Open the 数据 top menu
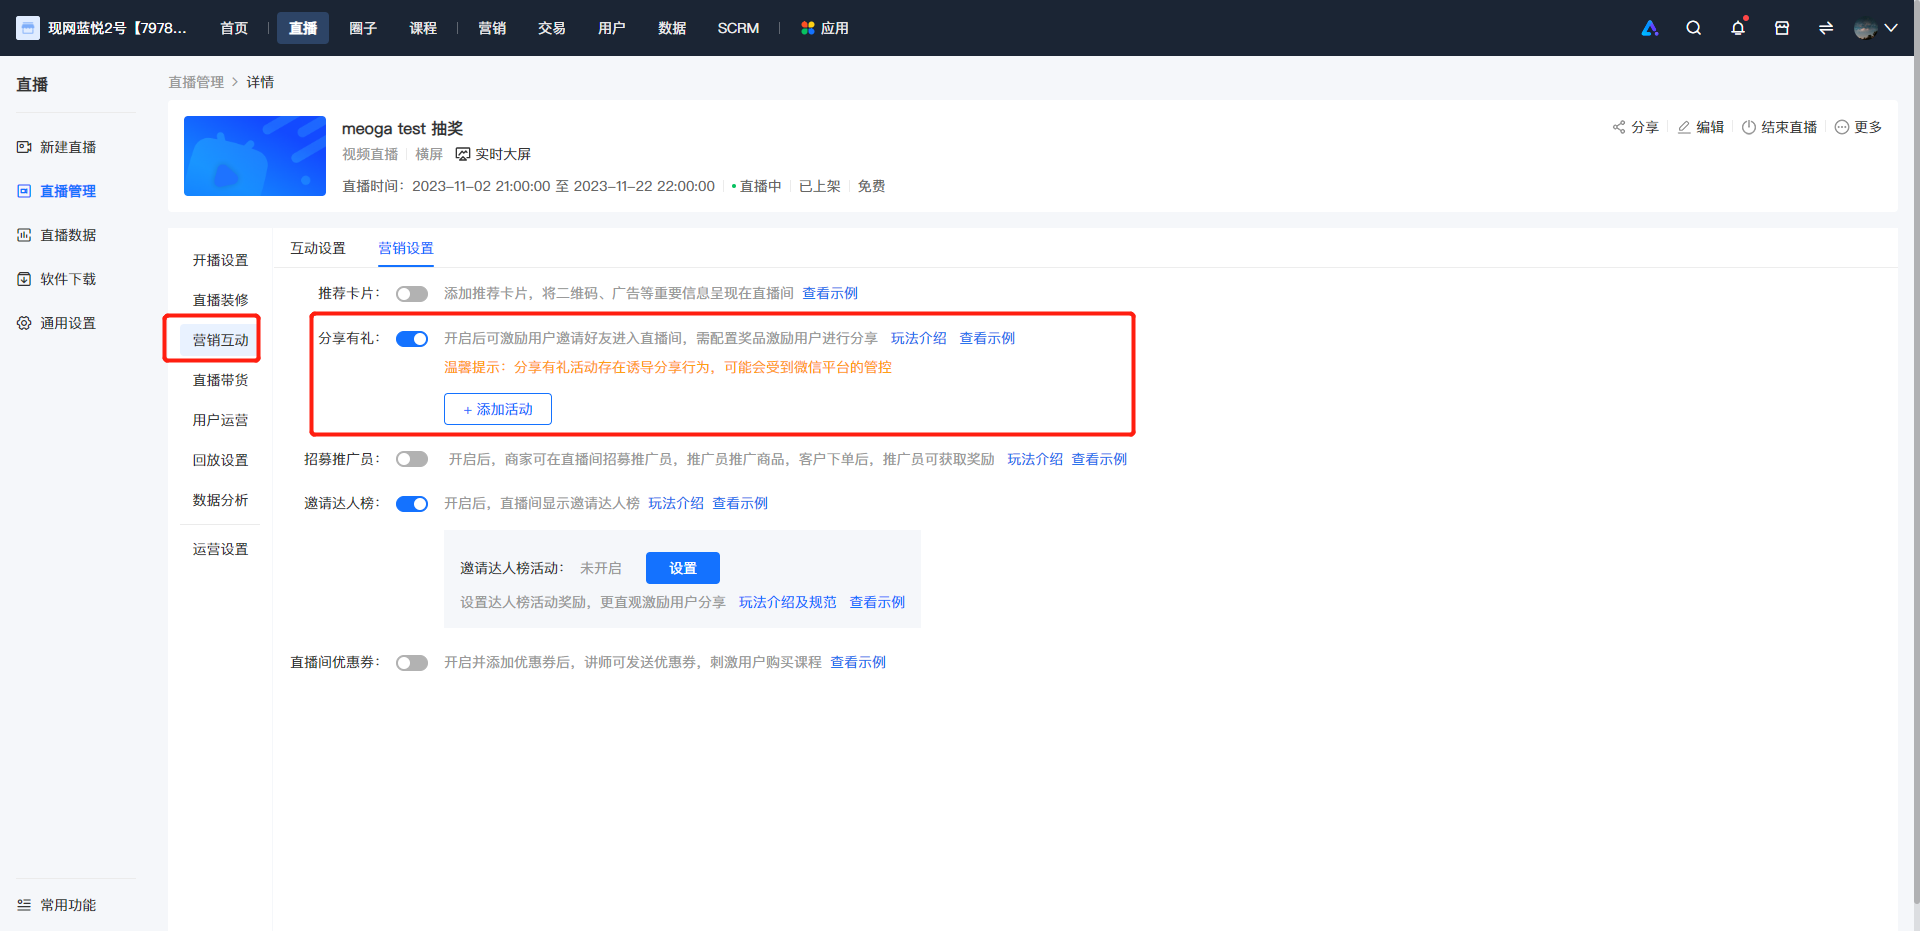 click(x=672, y=28)
